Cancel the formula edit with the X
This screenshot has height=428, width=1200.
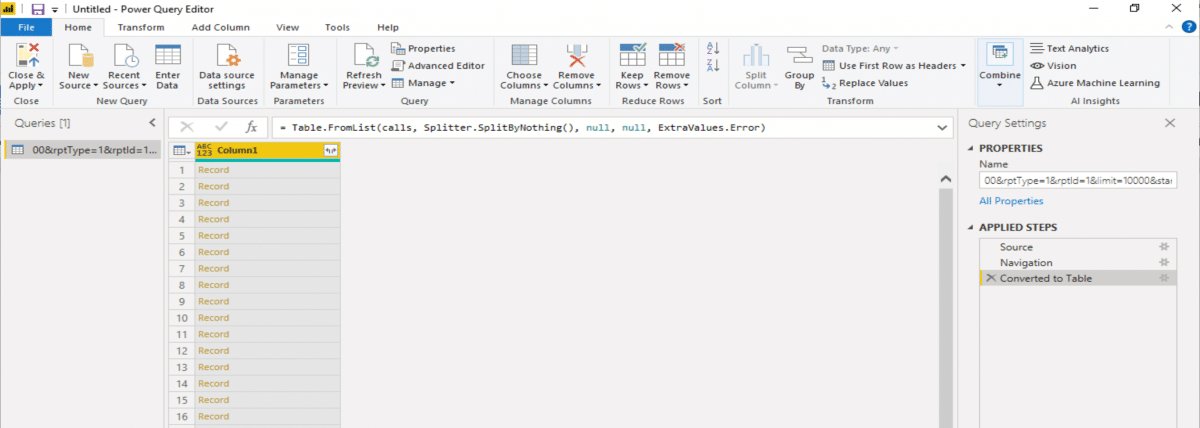coord(187,128)
